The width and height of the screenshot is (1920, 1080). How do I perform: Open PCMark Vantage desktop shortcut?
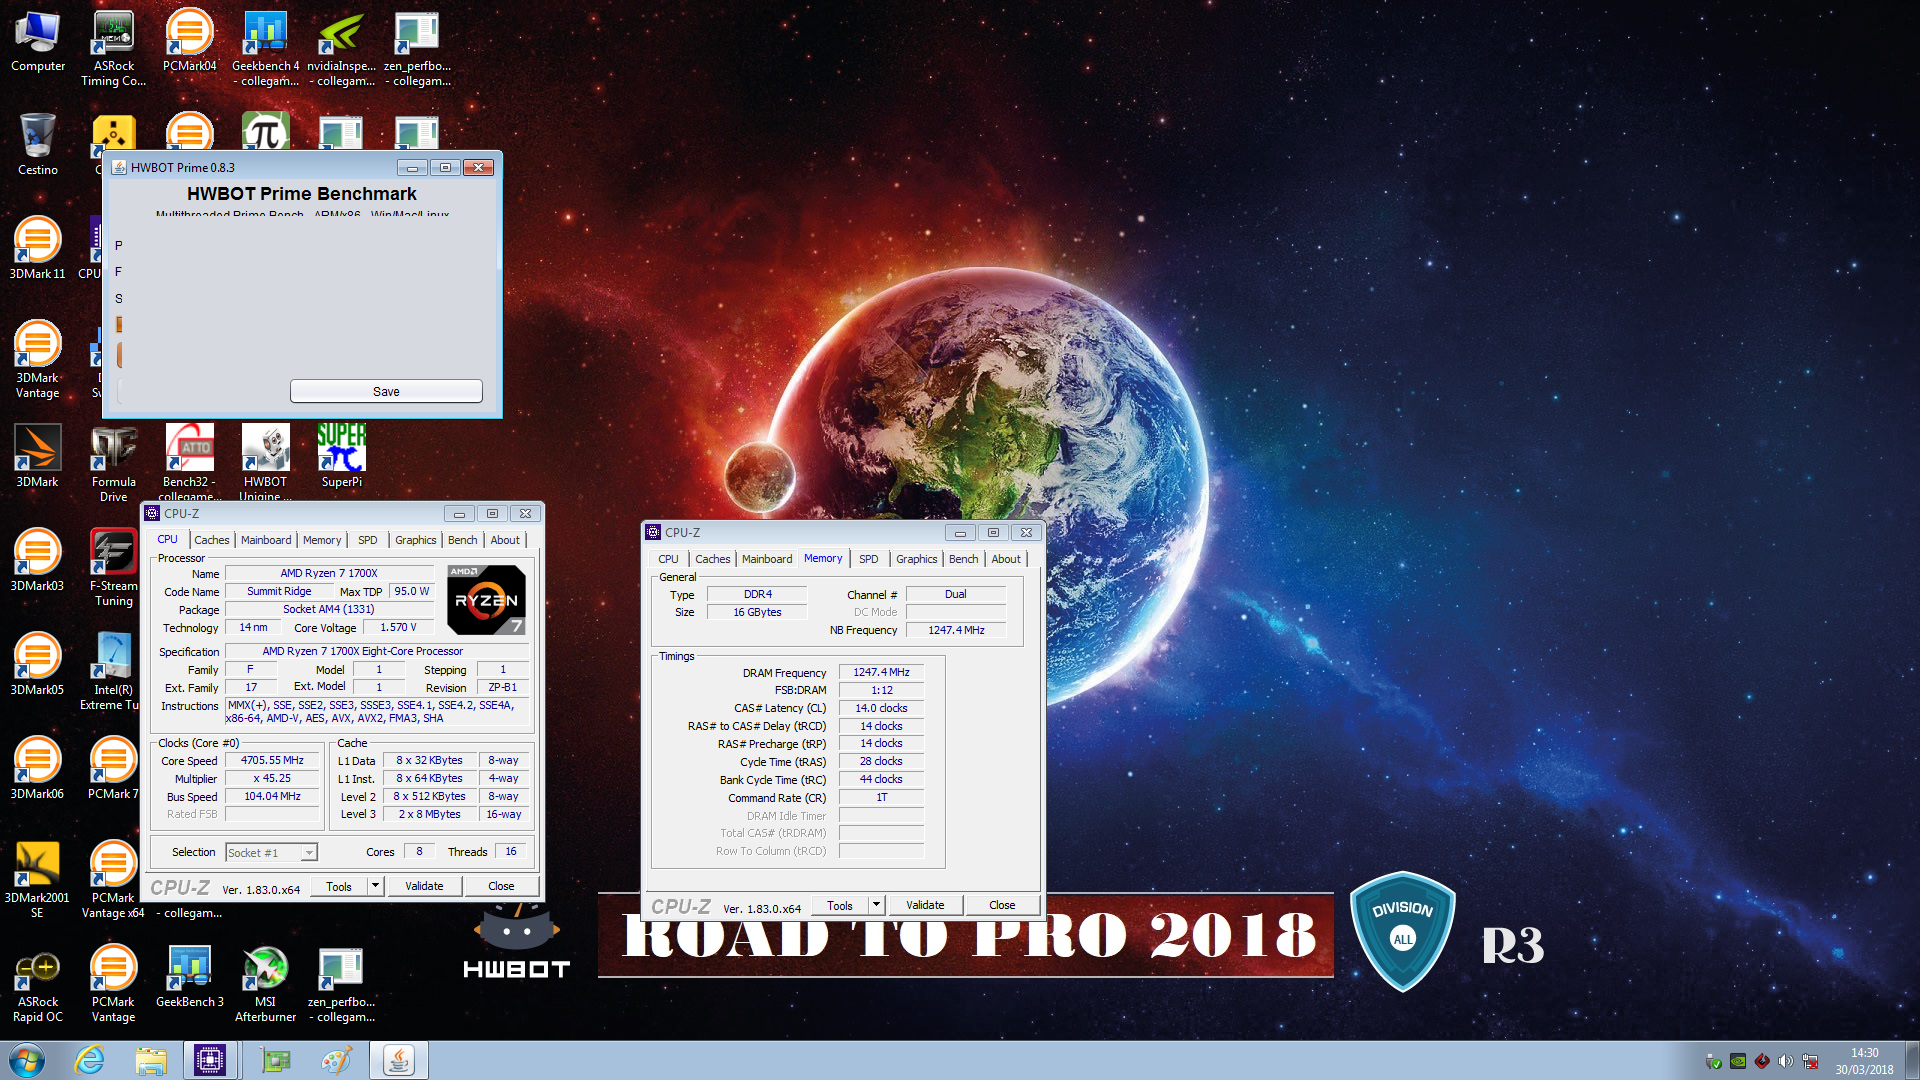(x=113, y=984)
